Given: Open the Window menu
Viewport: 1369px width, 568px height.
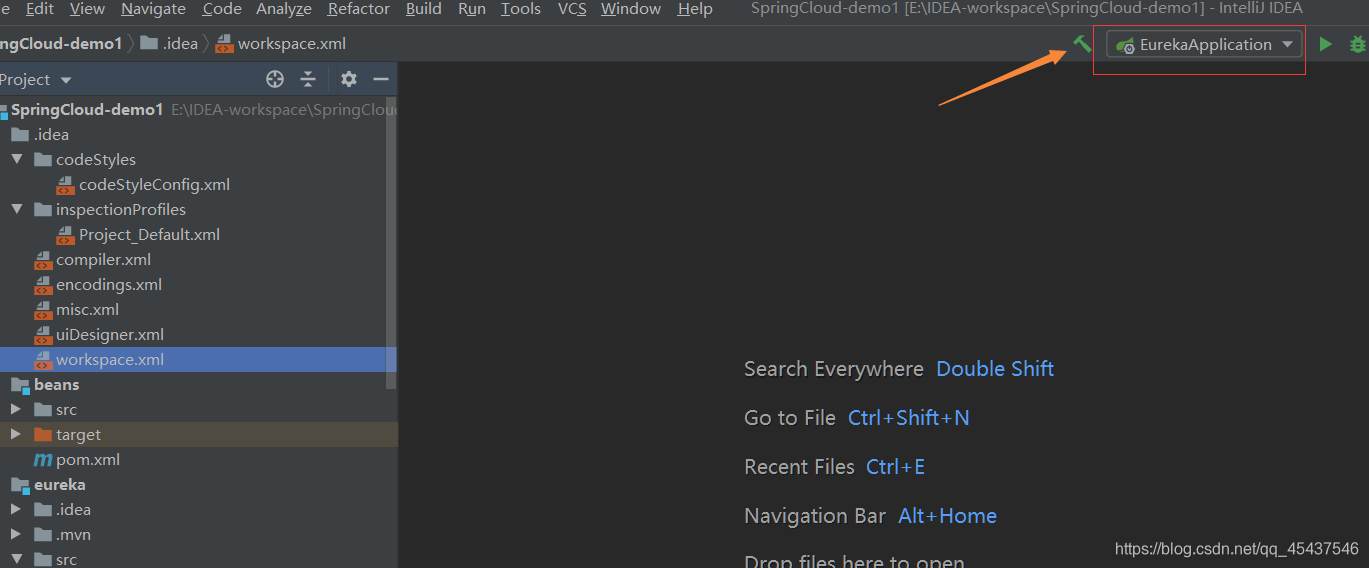Looking at the screenshot, I should pos(631,9).
